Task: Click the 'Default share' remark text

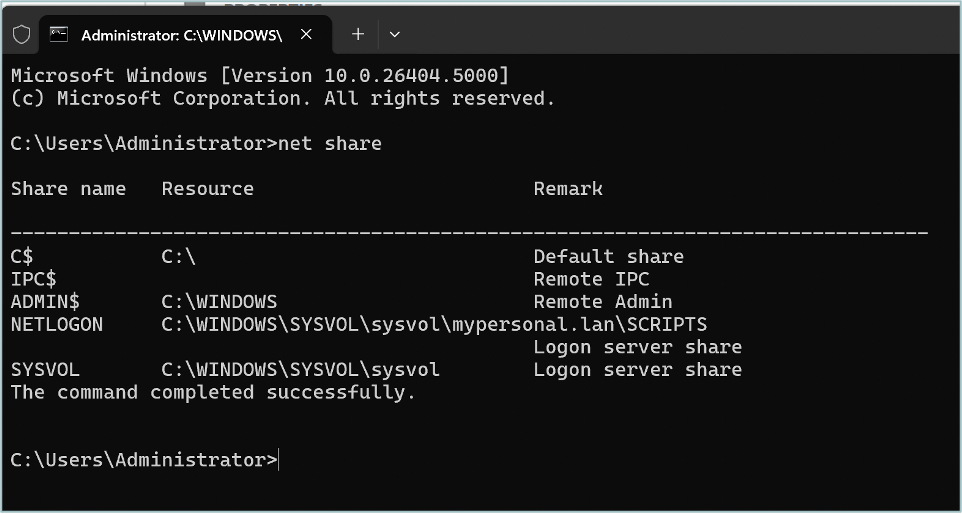Action: [609, 256]
